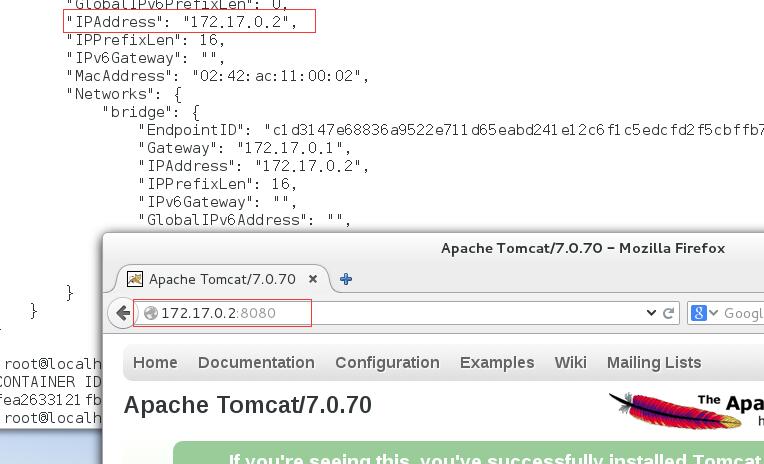Click the globe site identity icon
764x464 pixels.
pyautogui.click(x=151, y=313)
